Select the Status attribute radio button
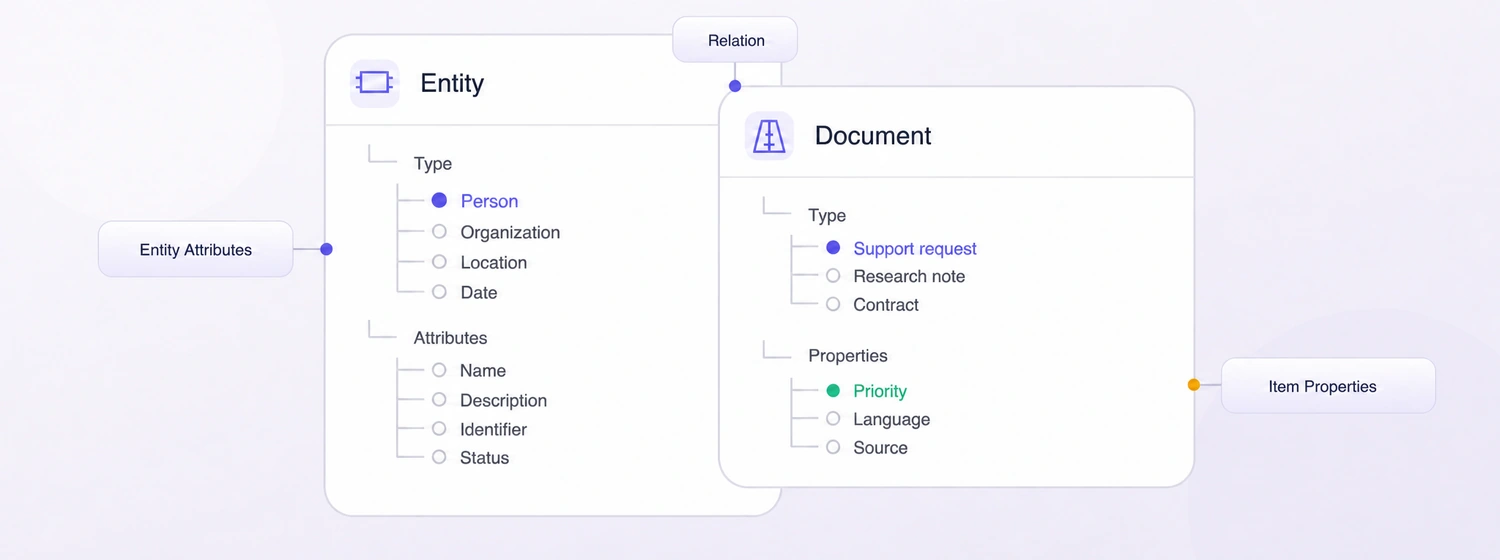Viewport: 1500px width, 560px height. (439, 457)
